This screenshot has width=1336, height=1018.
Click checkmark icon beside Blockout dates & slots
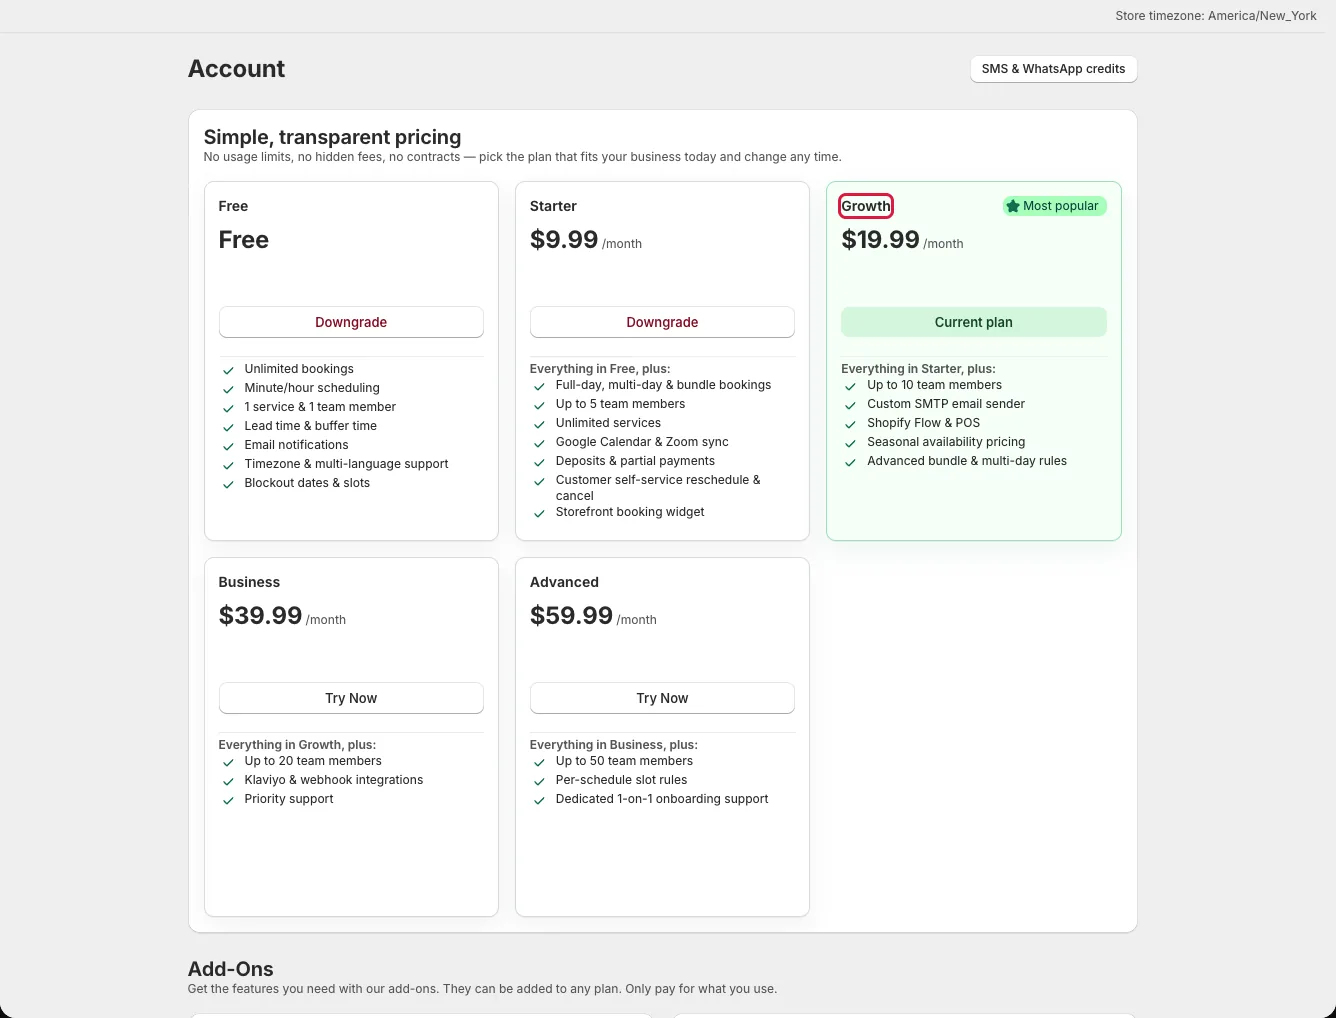coord(228,484)
